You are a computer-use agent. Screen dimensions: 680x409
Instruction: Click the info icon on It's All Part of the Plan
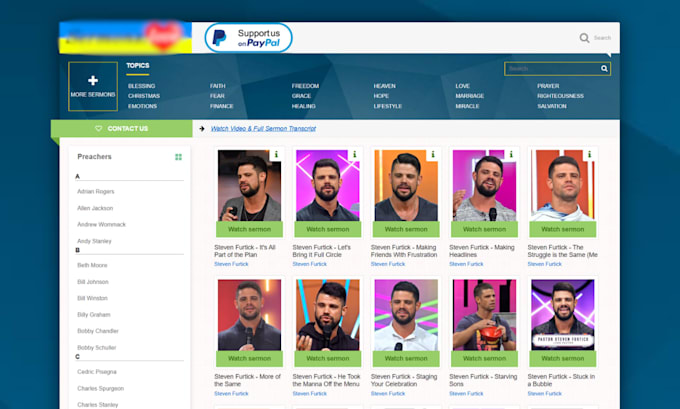click(276, 154)
